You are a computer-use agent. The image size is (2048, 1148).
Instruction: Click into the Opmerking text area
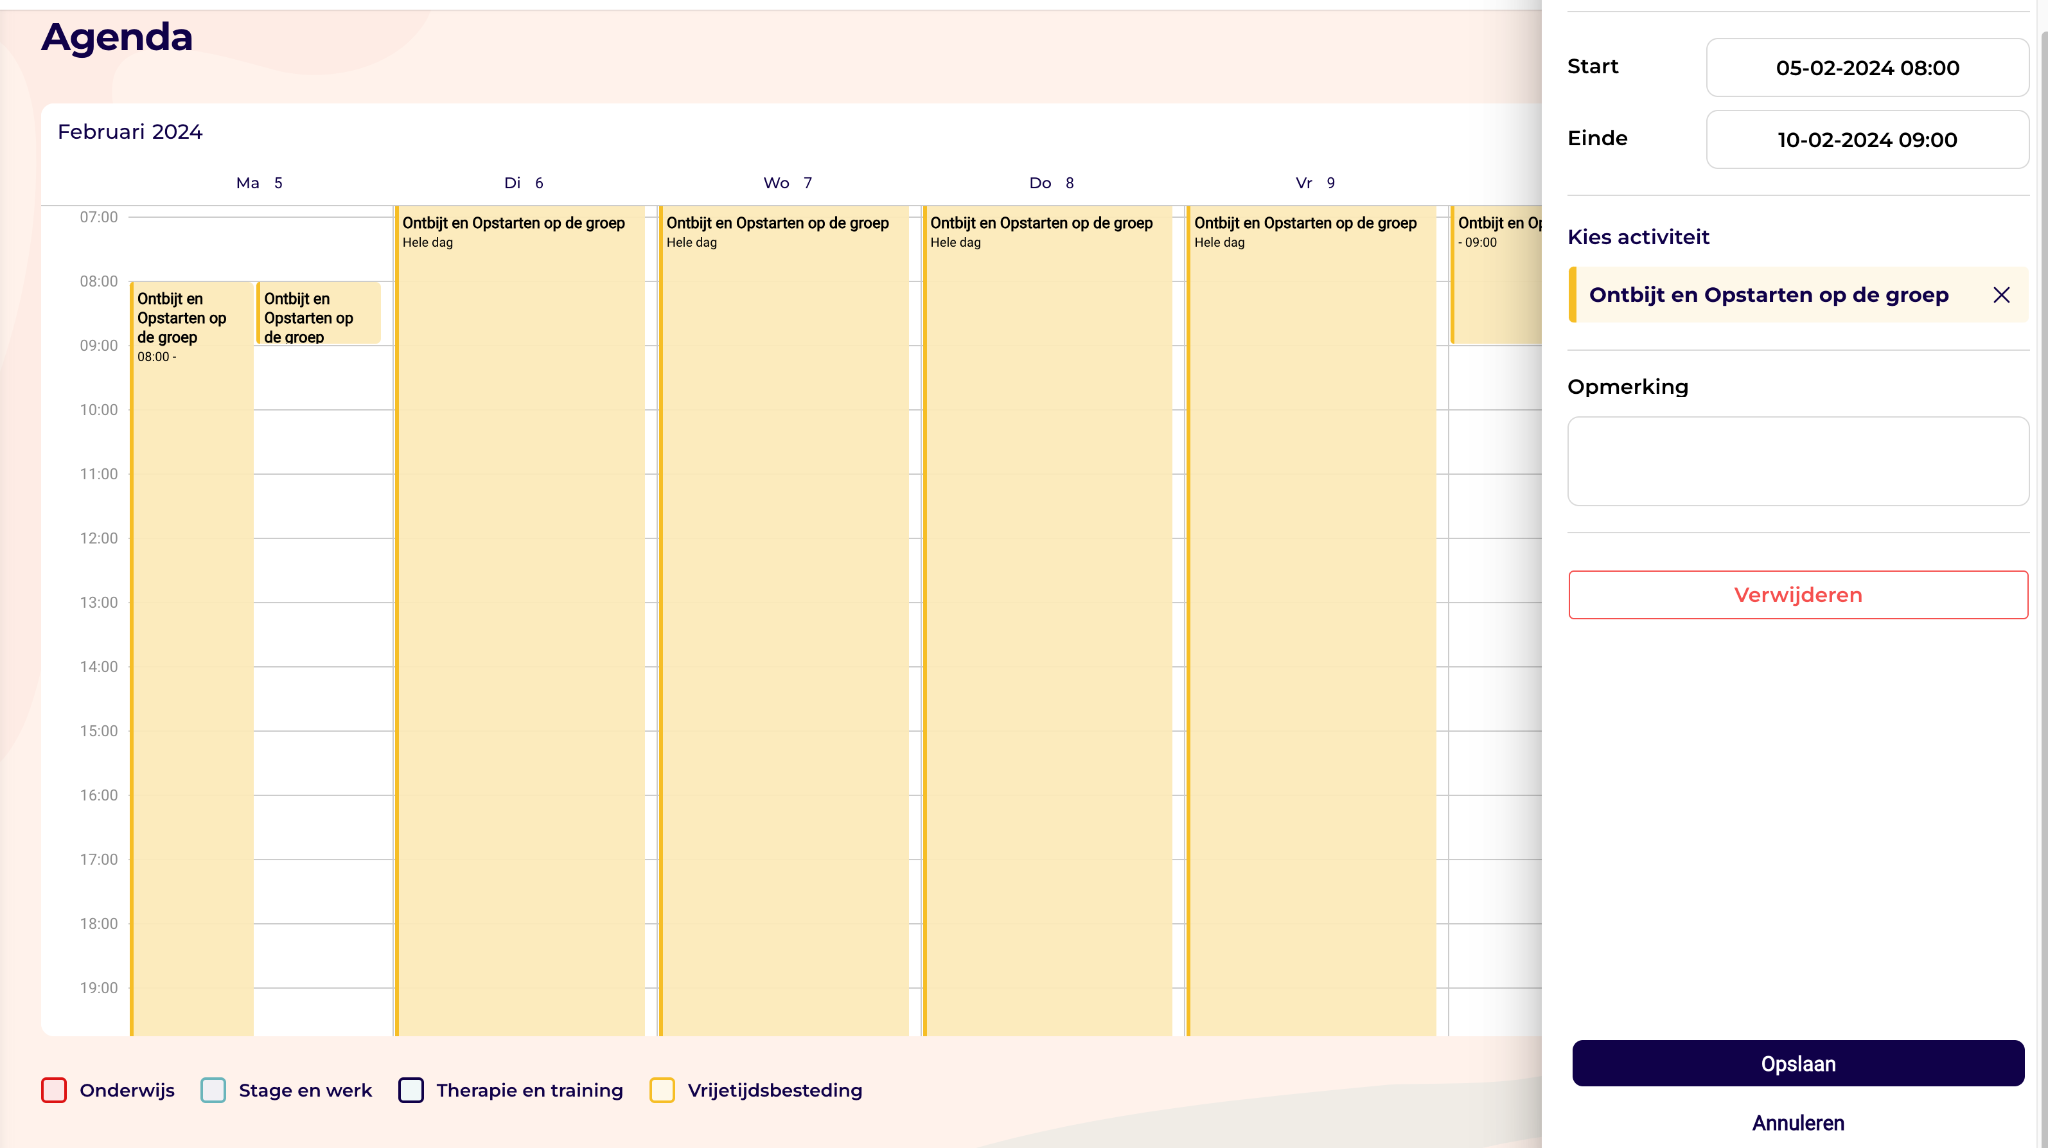point(1798,461)
